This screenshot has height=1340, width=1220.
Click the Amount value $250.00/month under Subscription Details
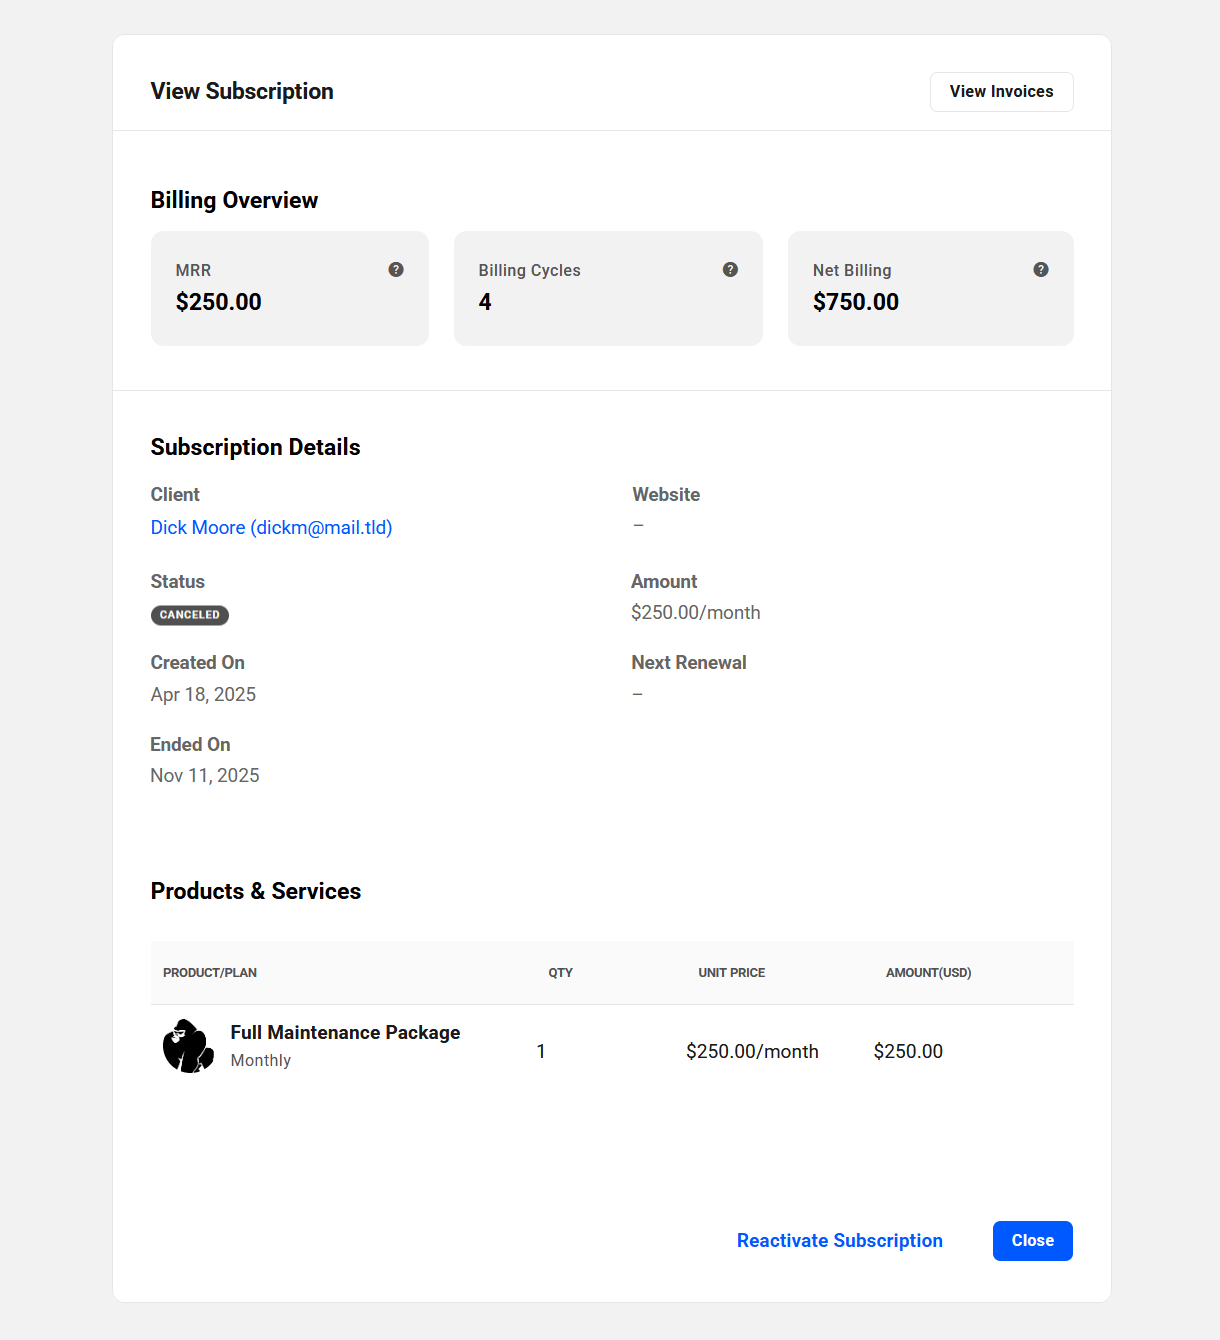(696, 613)
